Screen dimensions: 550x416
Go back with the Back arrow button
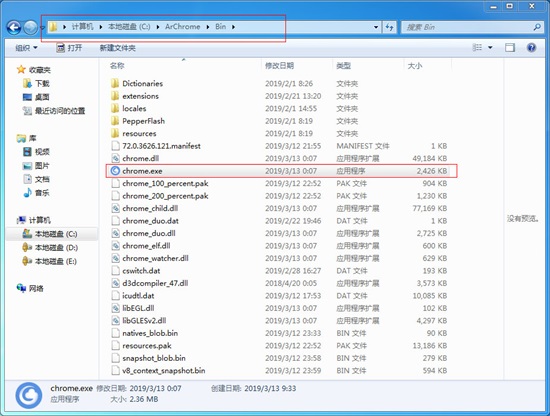click(14, 27)
